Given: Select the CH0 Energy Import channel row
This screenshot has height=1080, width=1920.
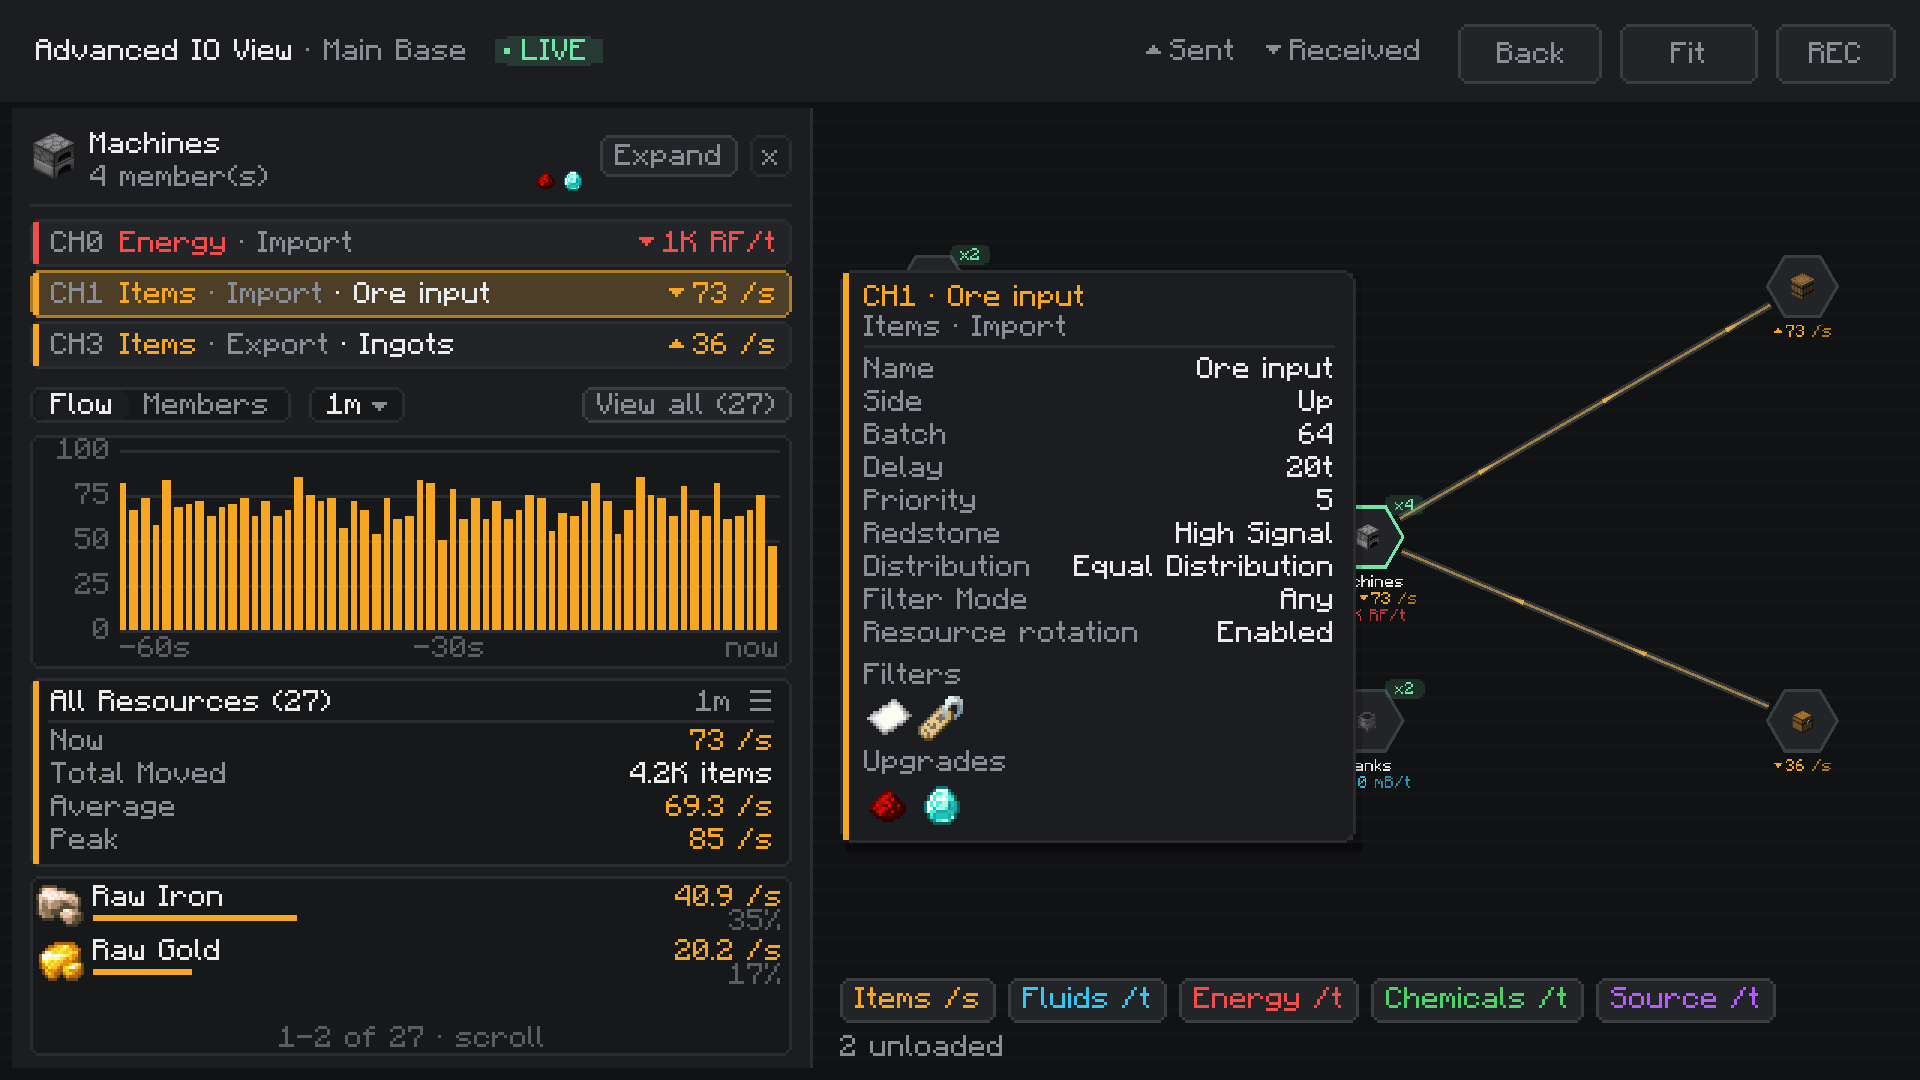Looking at the screenshot, I should tap(412, 242).
